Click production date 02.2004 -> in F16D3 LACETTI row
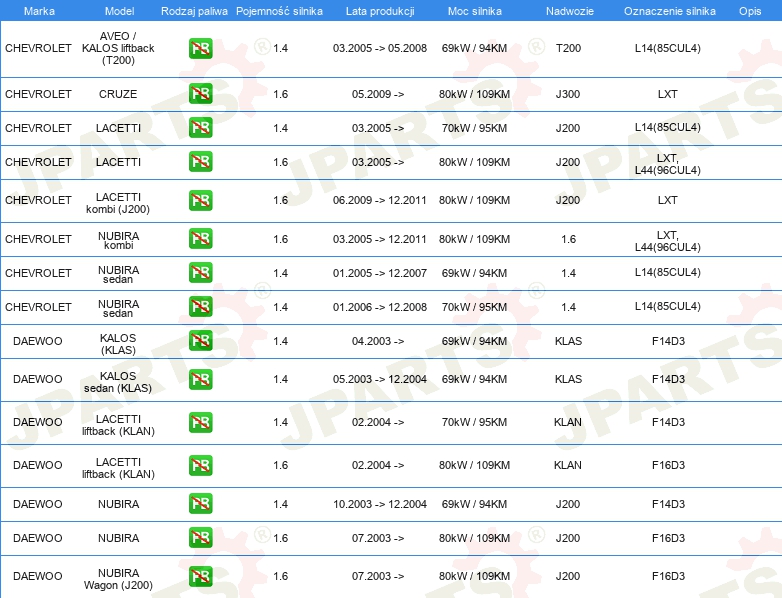This screenshot has width=782, height=598. coord(378,465)
